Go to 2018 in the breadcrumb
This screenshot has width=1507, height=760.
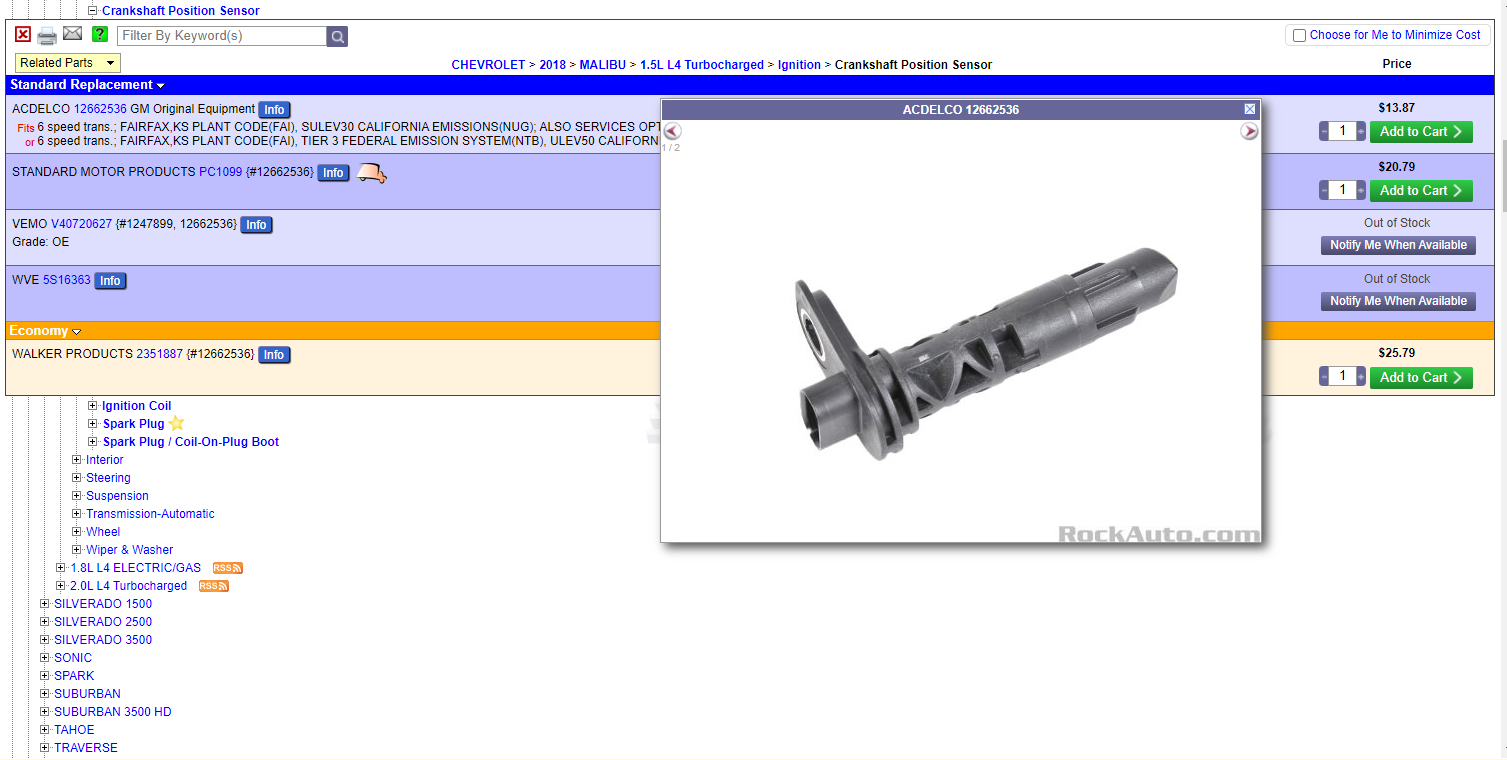click(x=552, y=65)
